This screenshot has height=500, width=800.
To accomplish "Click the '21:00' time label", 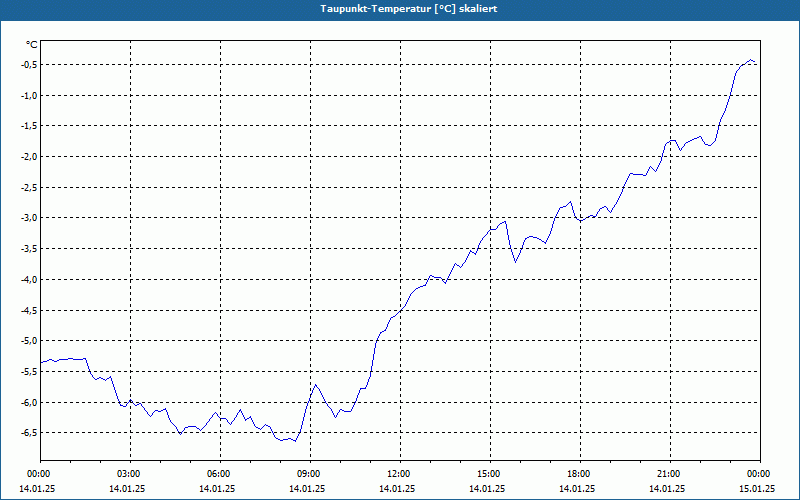I will coord(670,474).
